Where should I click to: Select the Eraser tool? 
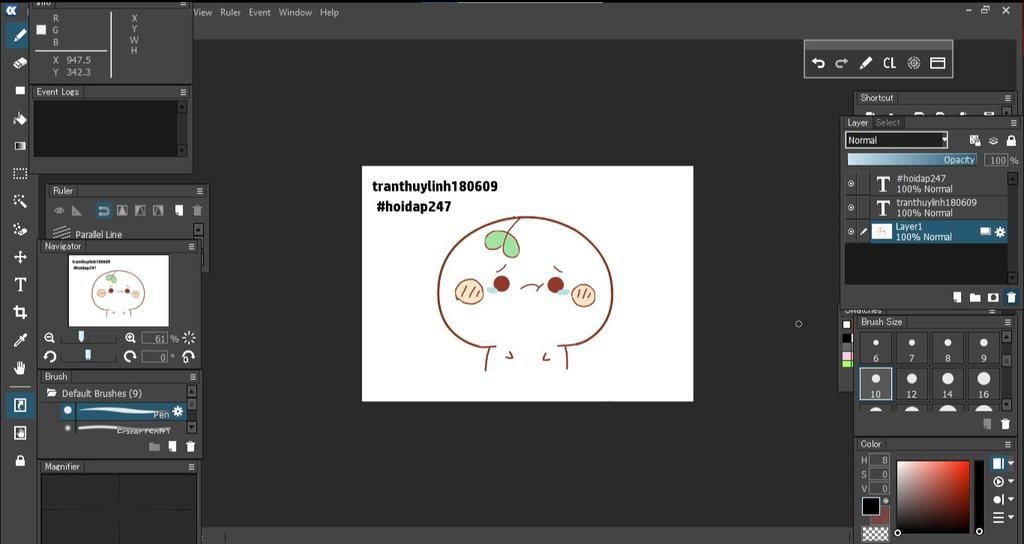pos(20,63)
